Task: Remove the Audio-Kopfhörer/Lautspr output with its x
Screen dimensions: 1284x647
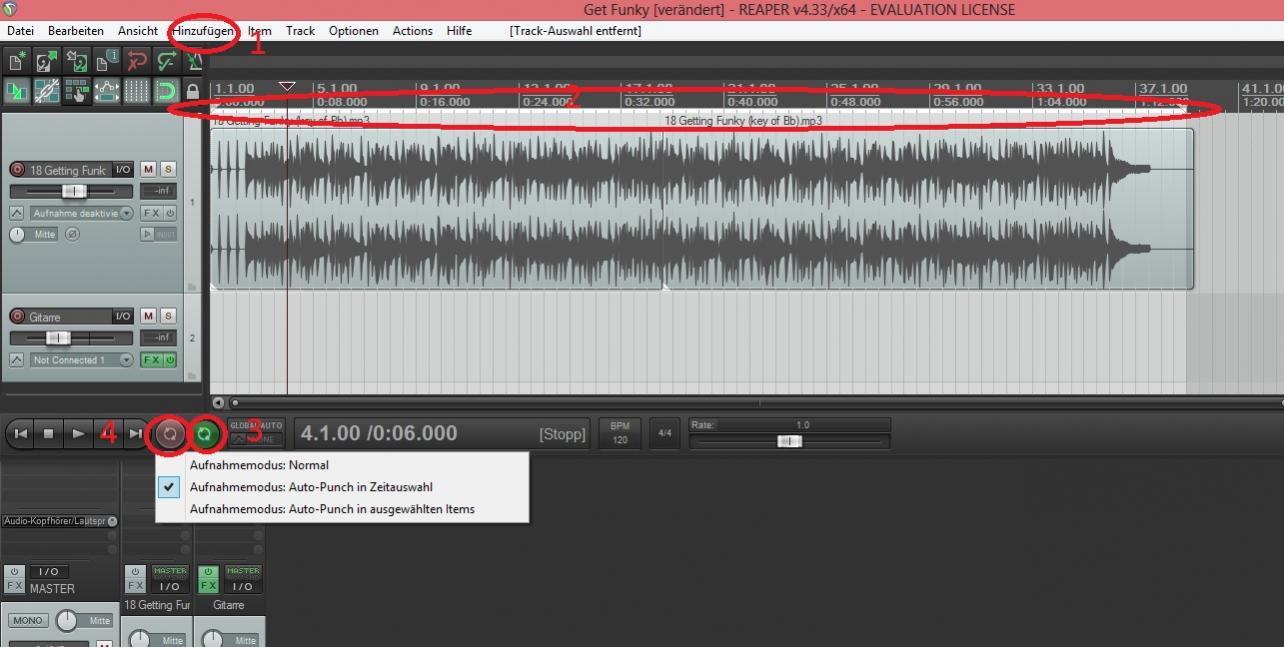Action: point(112,521)
